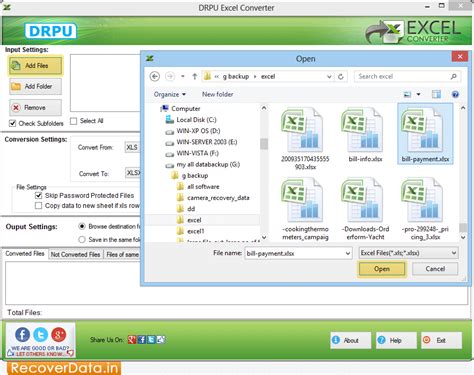Image resolution: width=474 pixels, height=375 pixels.
Task: Click the large Twitter icon
Action: [x=41, y=335]
